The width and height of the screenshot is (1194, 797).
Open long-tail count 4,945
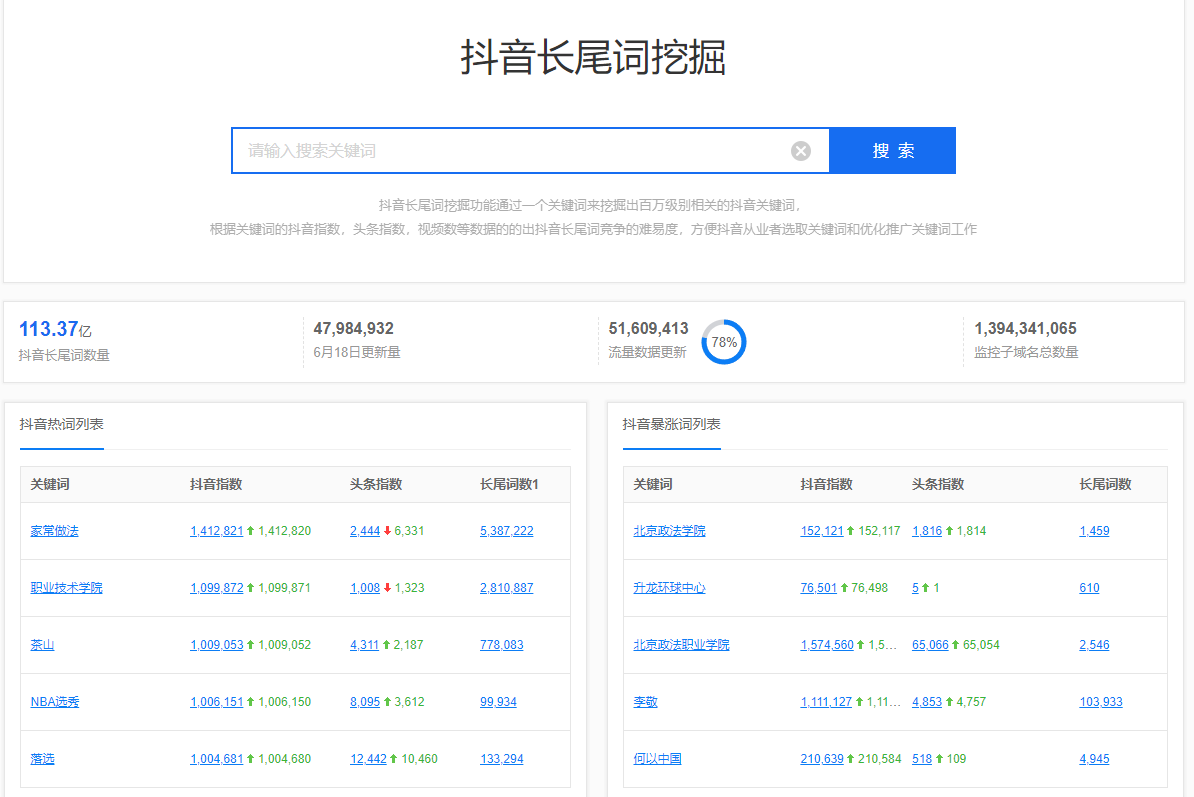1094,759
